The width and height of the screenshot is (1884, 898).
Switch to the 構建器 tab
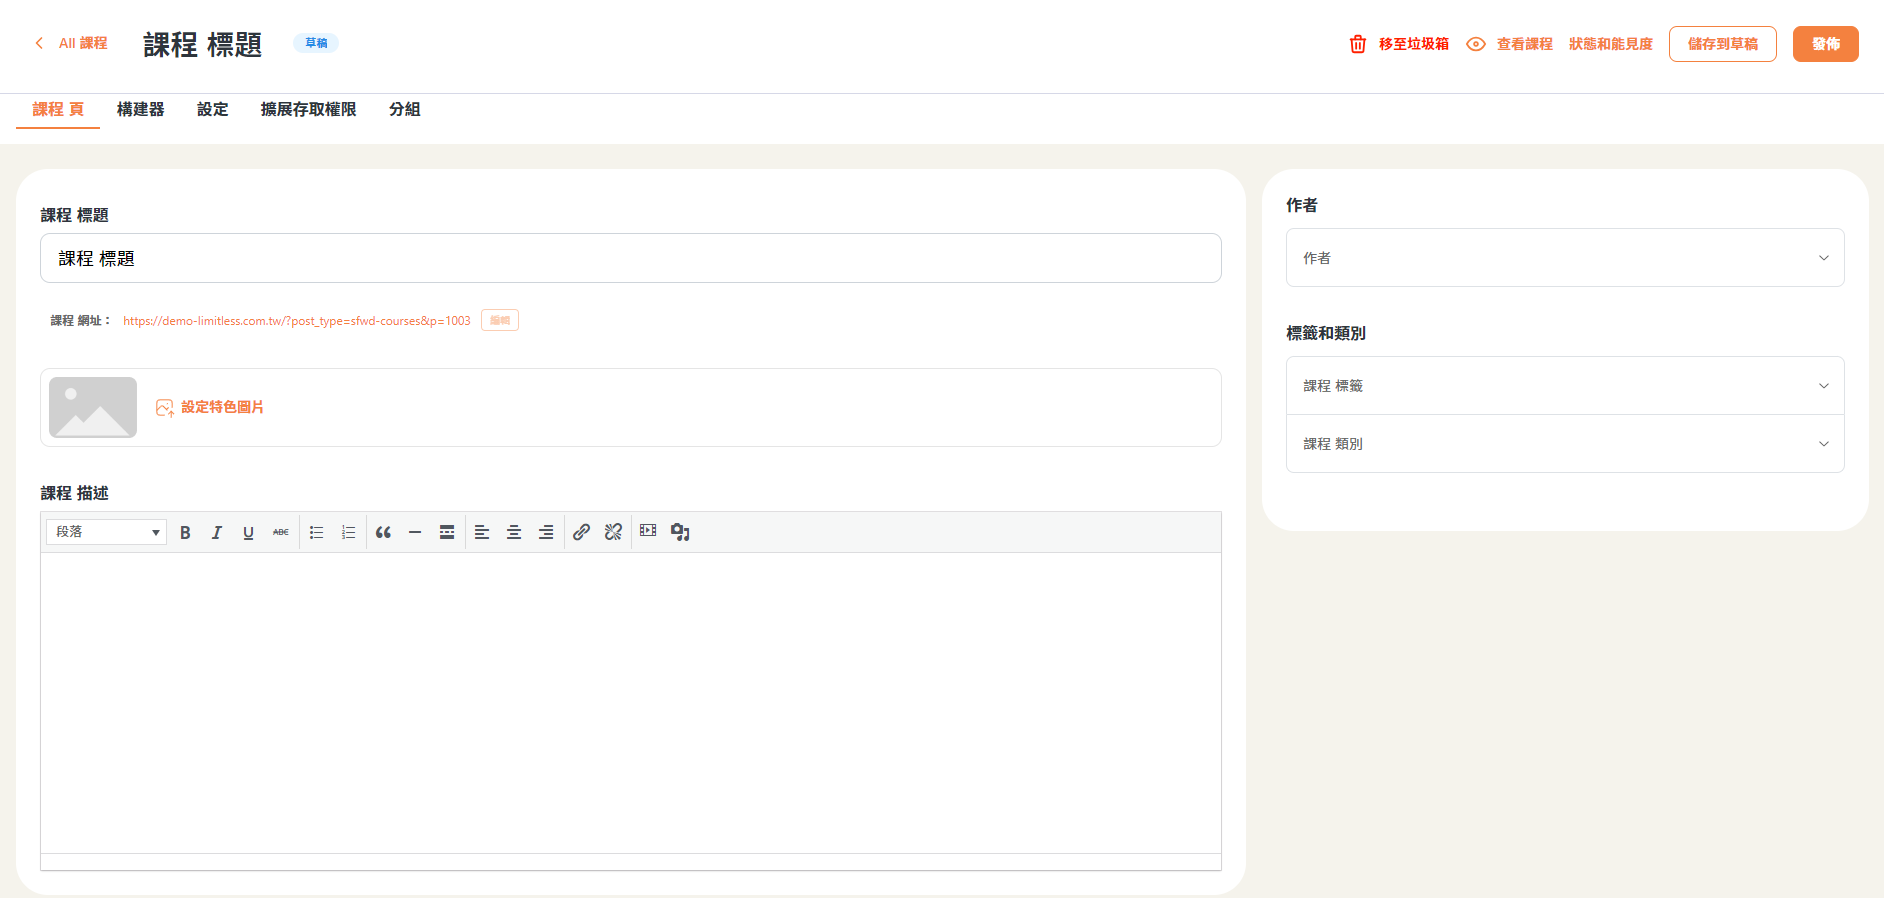pyautogui.click(x=140, y=110)
